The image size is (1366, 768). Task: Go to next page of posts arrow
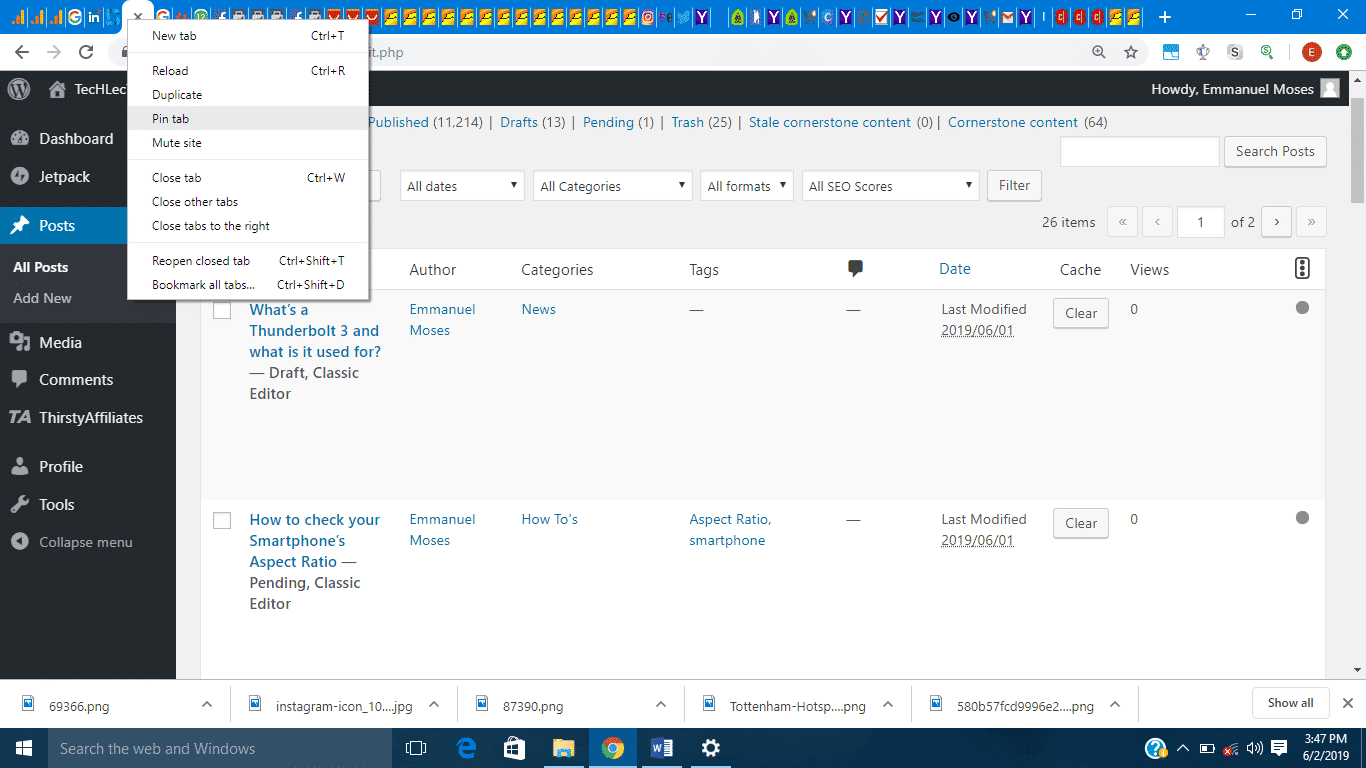point(1276,222)
